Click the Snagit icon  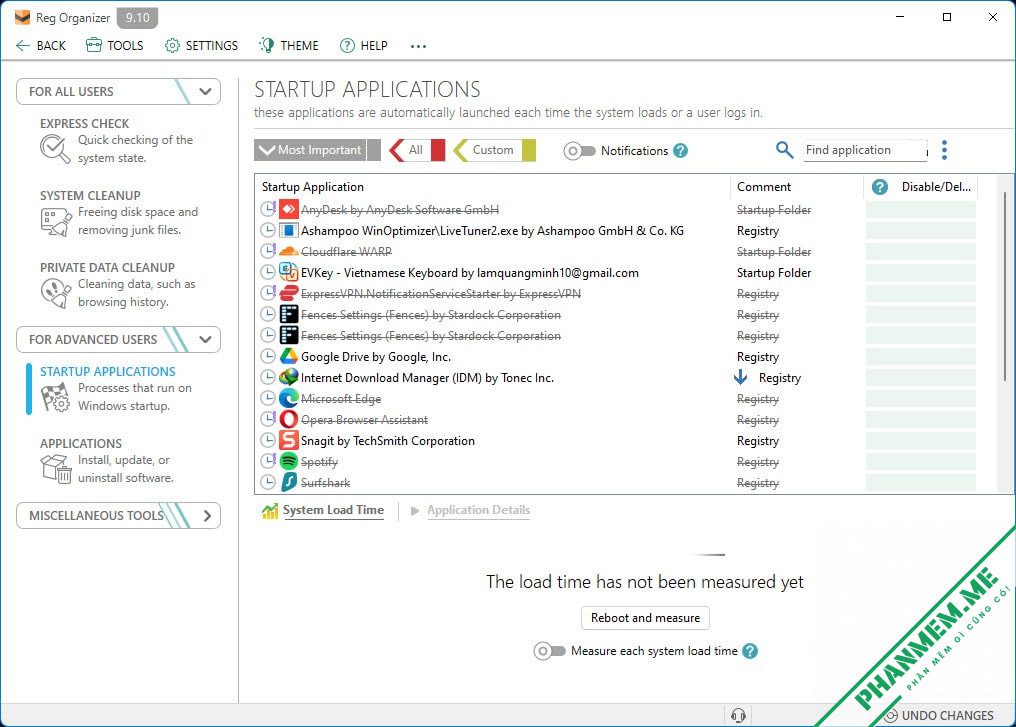pyautogui.click(x=288, y=441)
